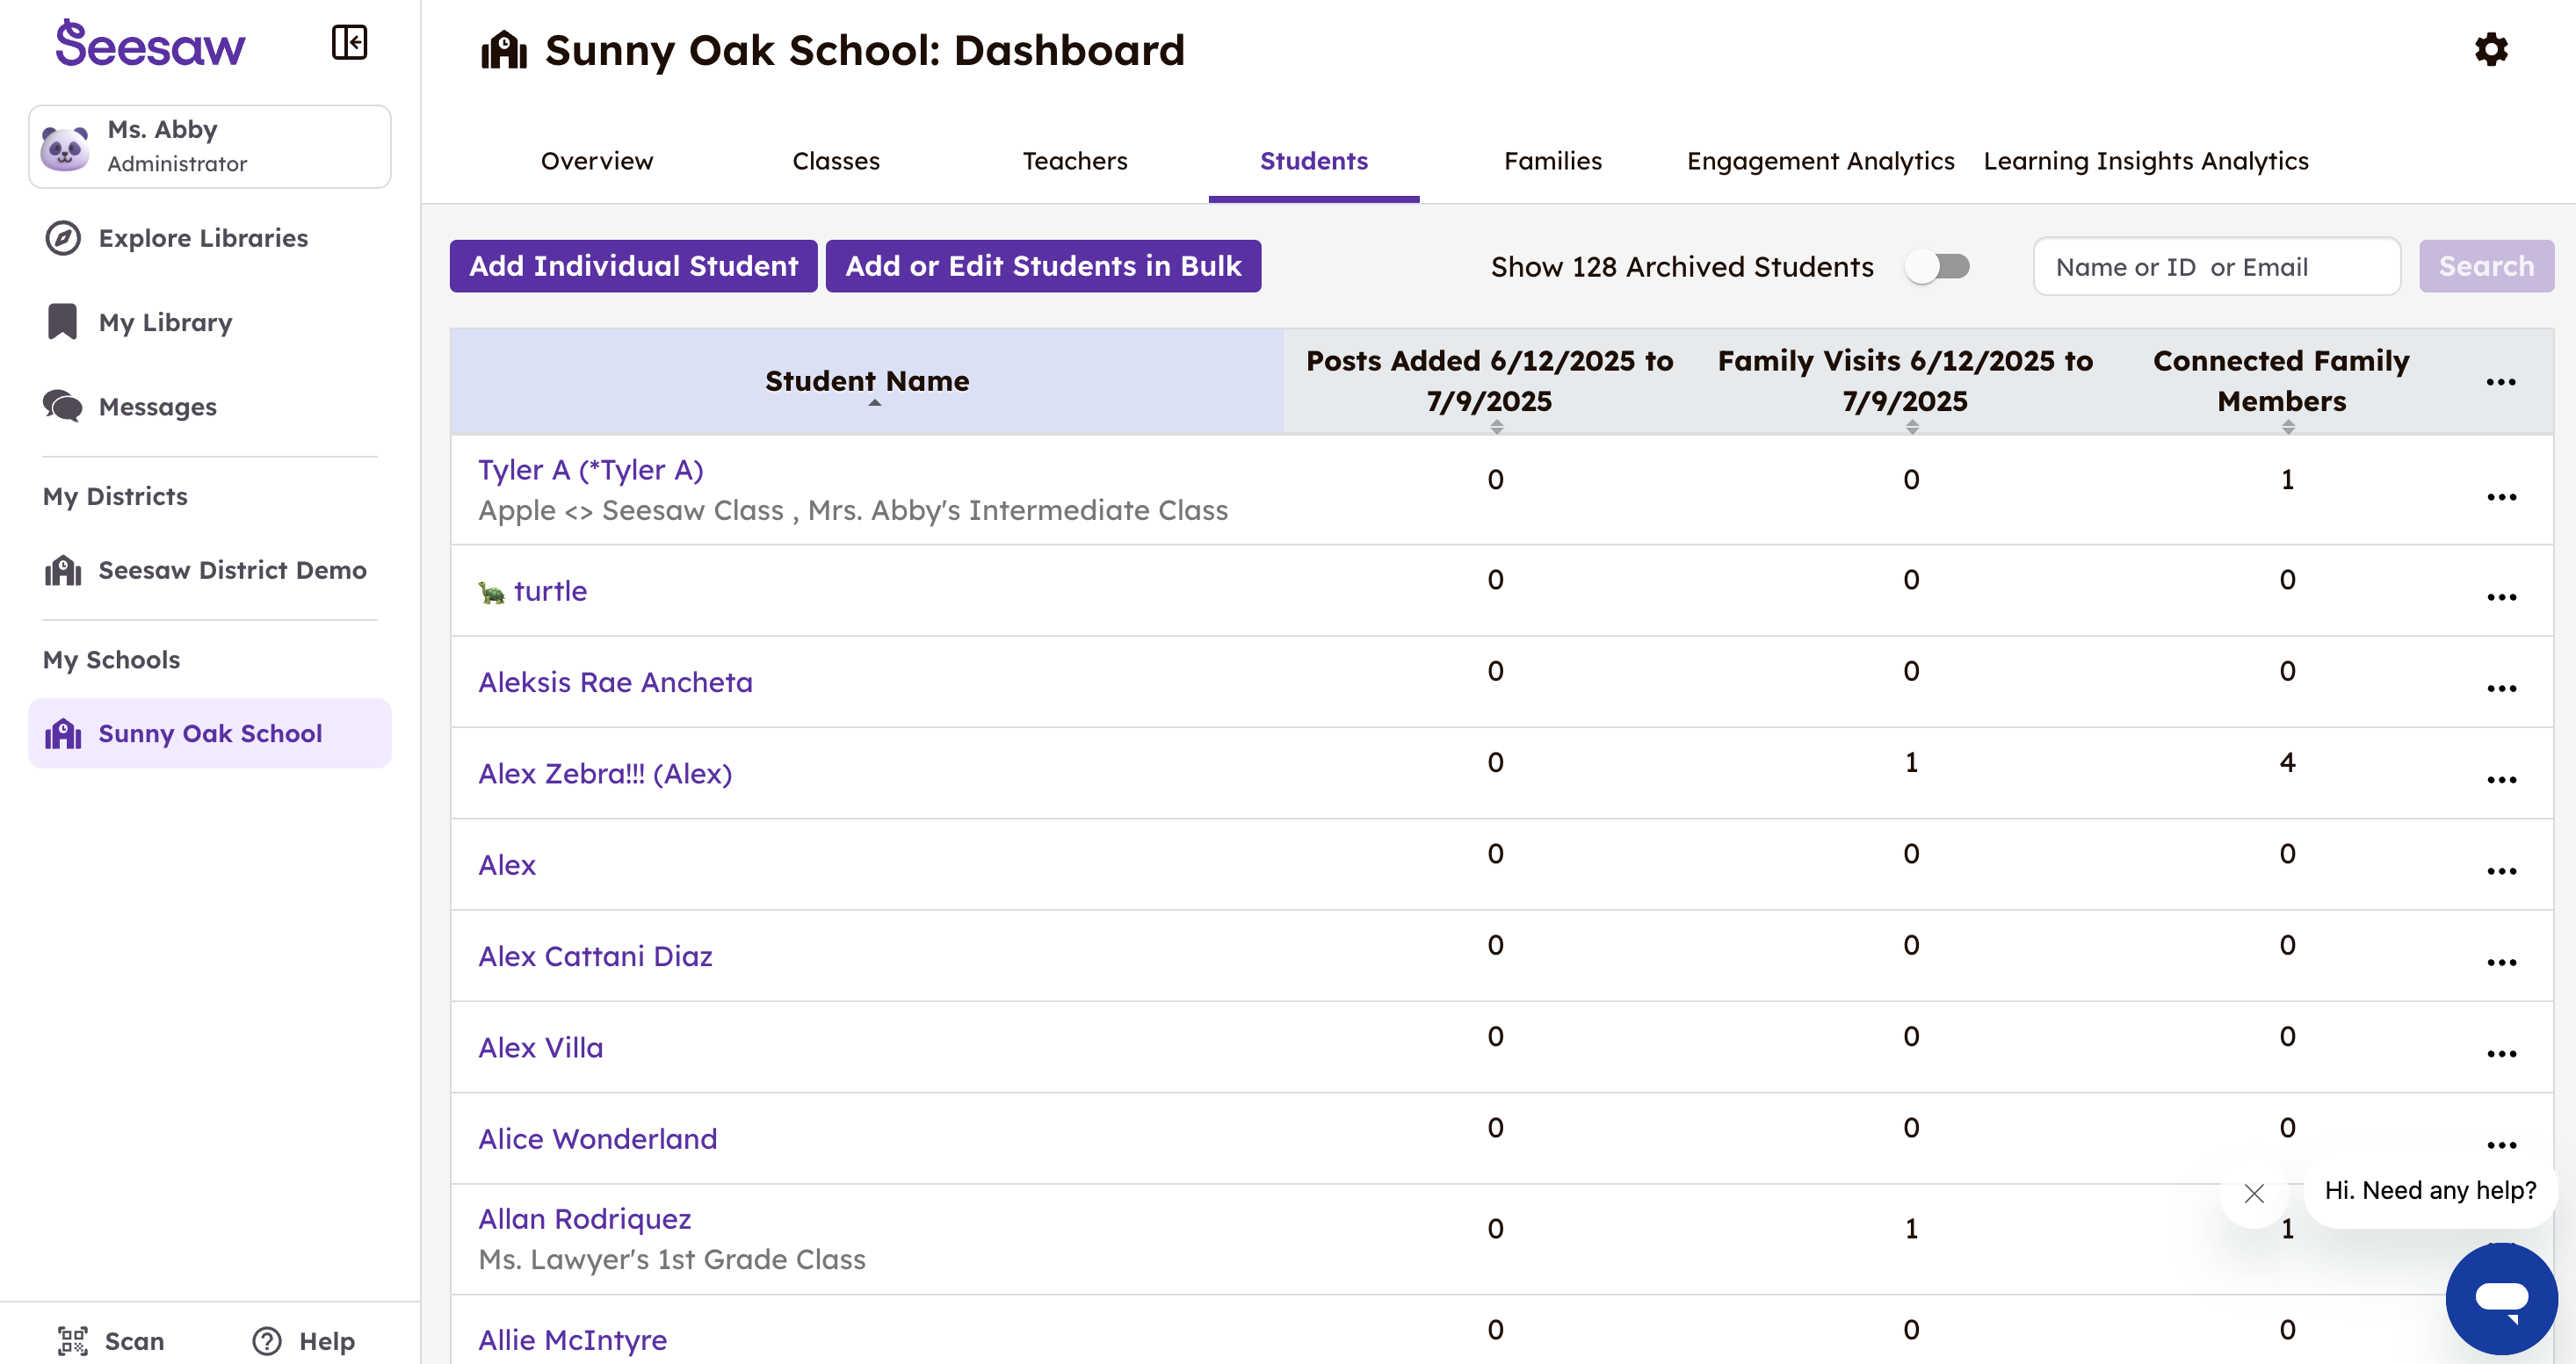The image size is (2576, 1364).
Task: Open My Library via the bookmark icon
Action: [x=62, y=322]
